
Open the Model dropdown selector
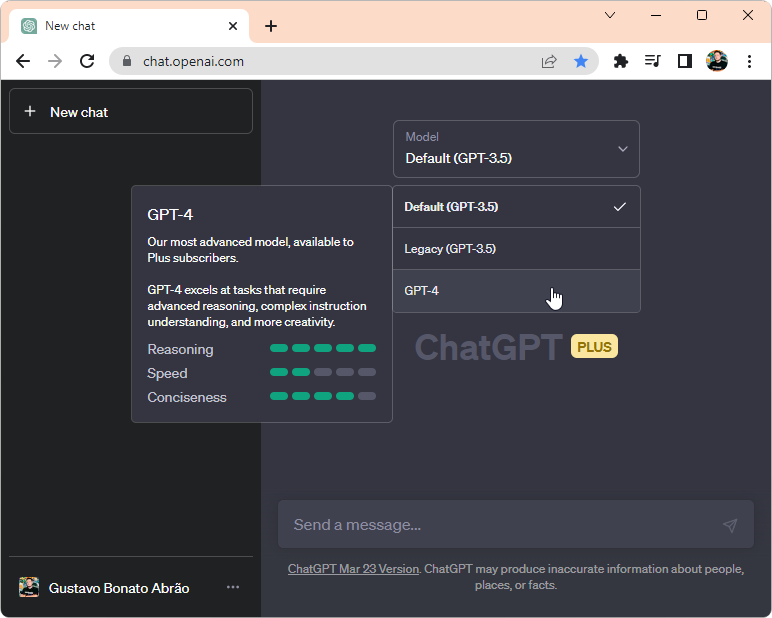coord(516,149)
